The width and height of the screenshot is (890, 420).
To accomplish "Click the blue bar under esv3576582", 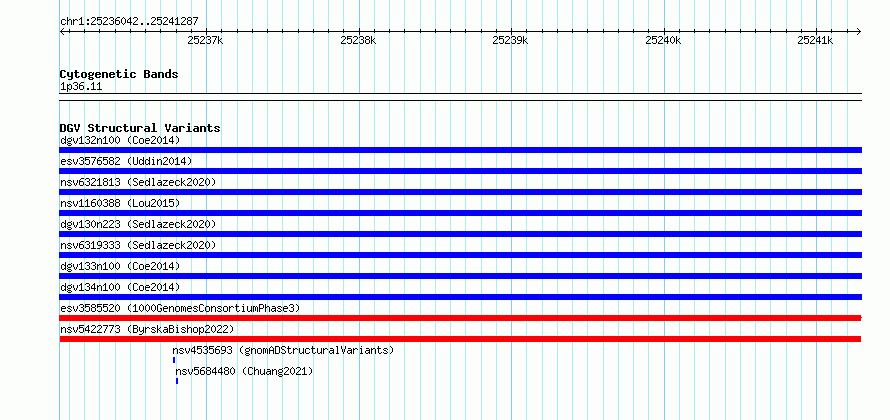I will 460,171.
